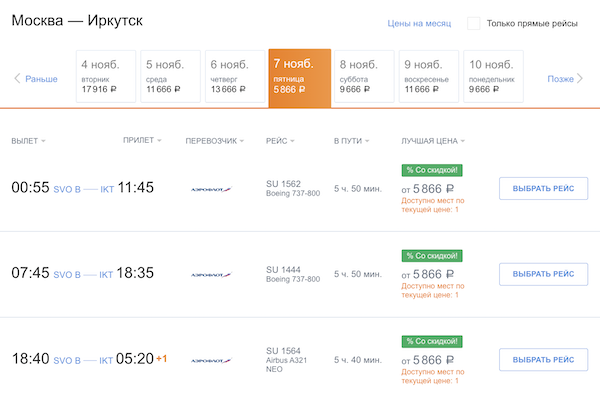This screenshot has width=600, height=402.
Task: Sort by Лучшая цена column
Action: [432, 141]
